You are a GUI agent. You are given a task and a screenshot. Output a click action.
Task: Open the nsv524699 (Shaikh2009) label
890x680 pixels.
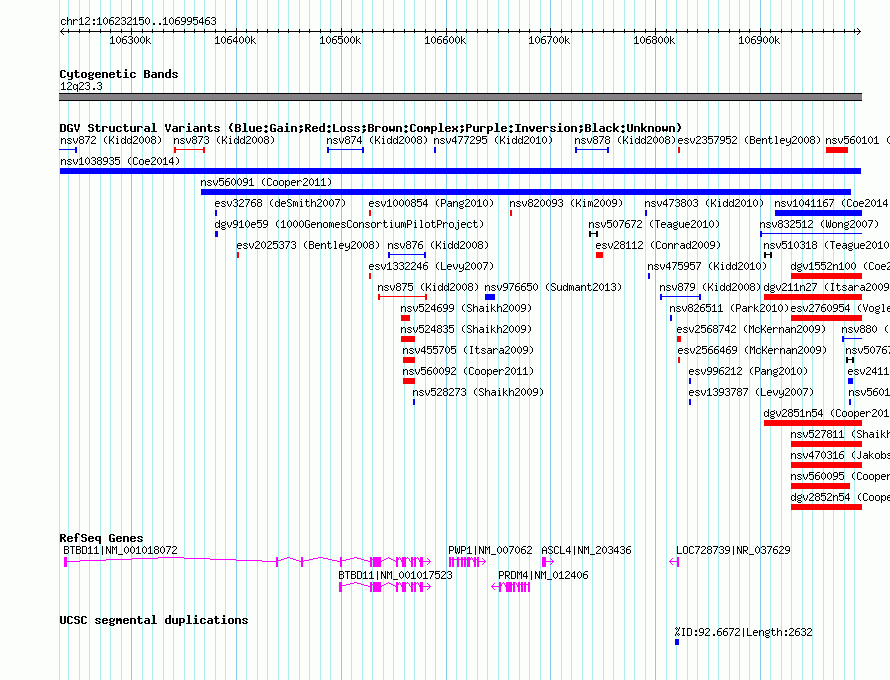(x=466, y=308)
